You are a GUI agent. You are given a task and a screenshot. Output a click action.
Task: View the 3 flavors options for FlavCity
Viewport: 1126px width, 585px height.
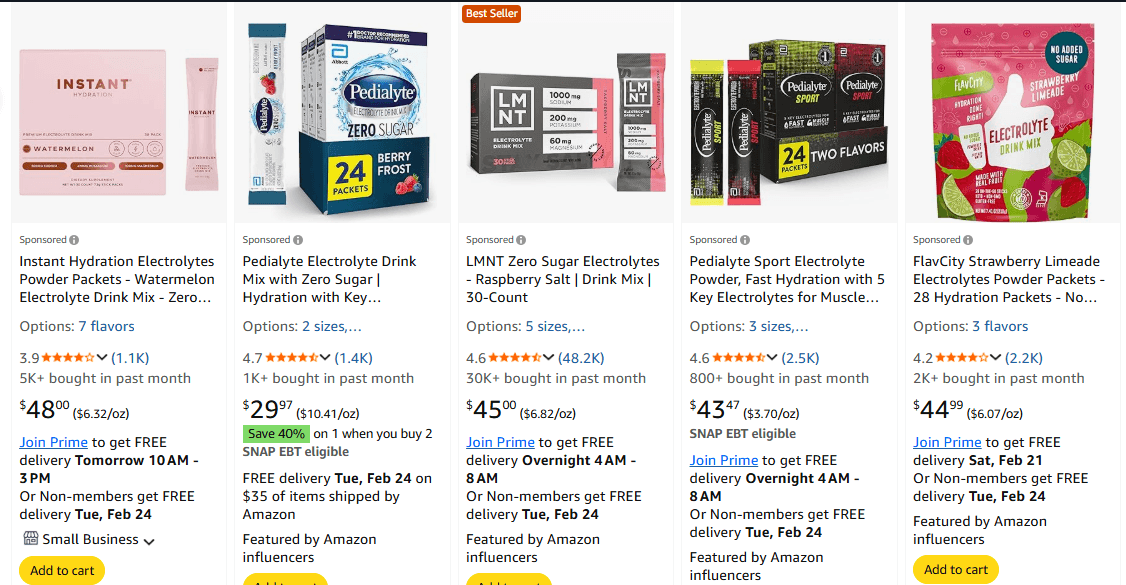pyautogui.click(x=1003, y=325)
